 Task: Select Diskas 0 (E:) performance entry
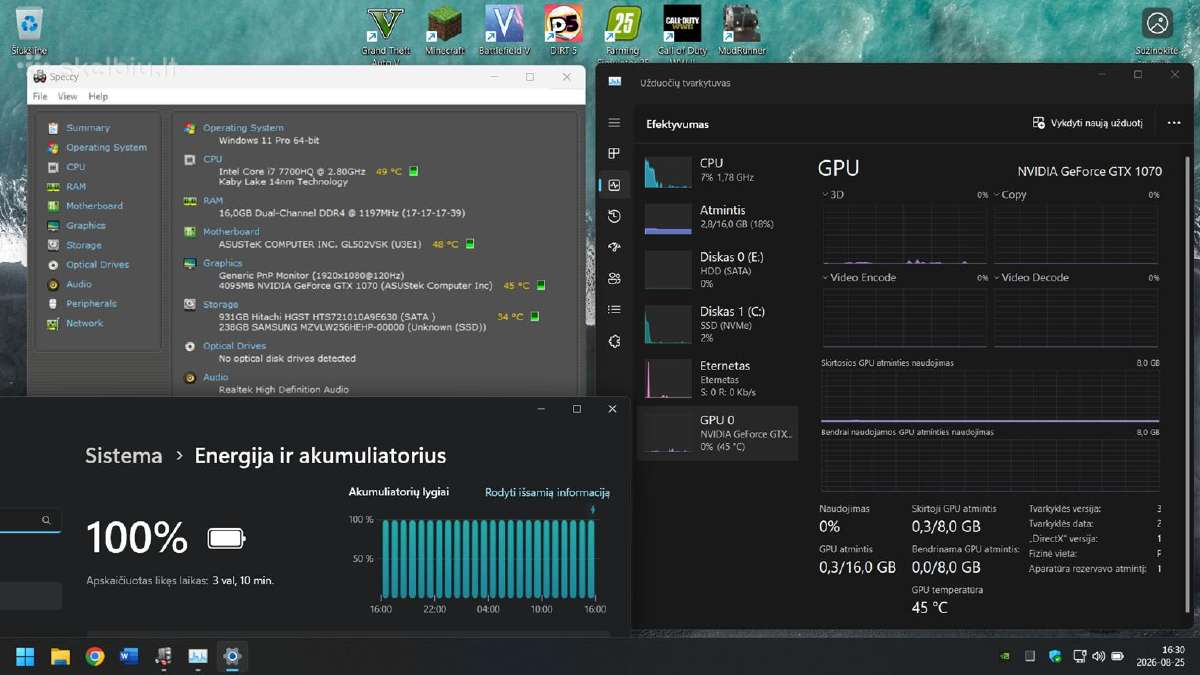[x=717, y=271]
